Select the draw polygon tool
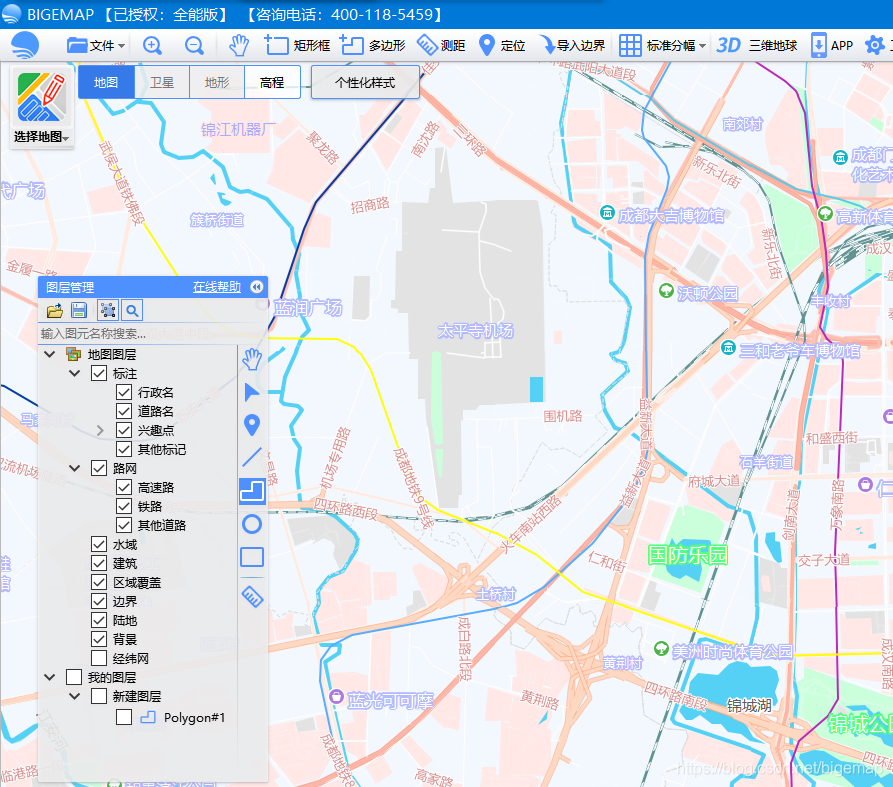893x787 pixels. (x=252, y=491)
